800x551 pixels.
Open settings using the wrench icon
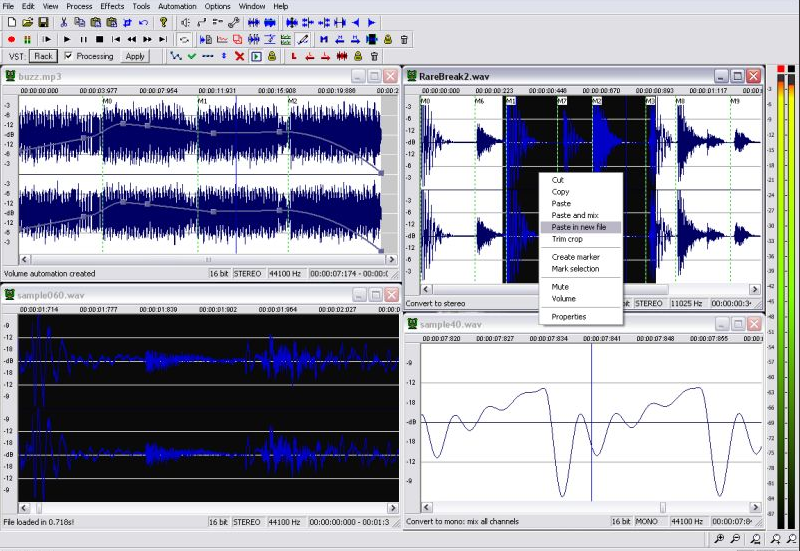tap(234, 22)
